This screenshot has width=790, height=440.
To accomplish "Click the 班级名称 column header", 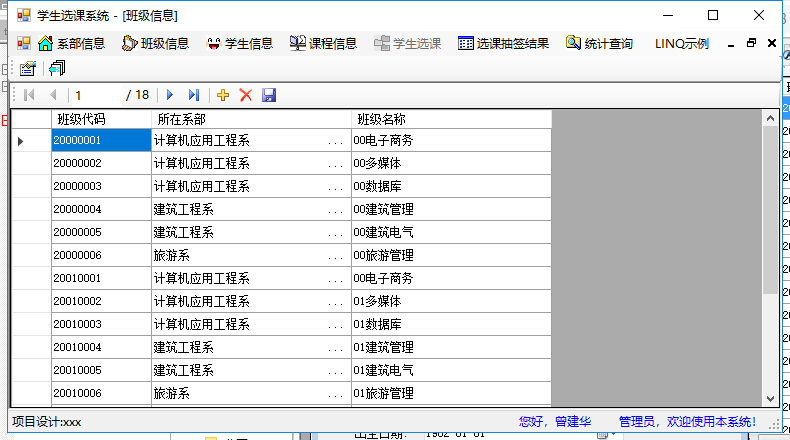I will pyautogui.click(x=451, y=119).
